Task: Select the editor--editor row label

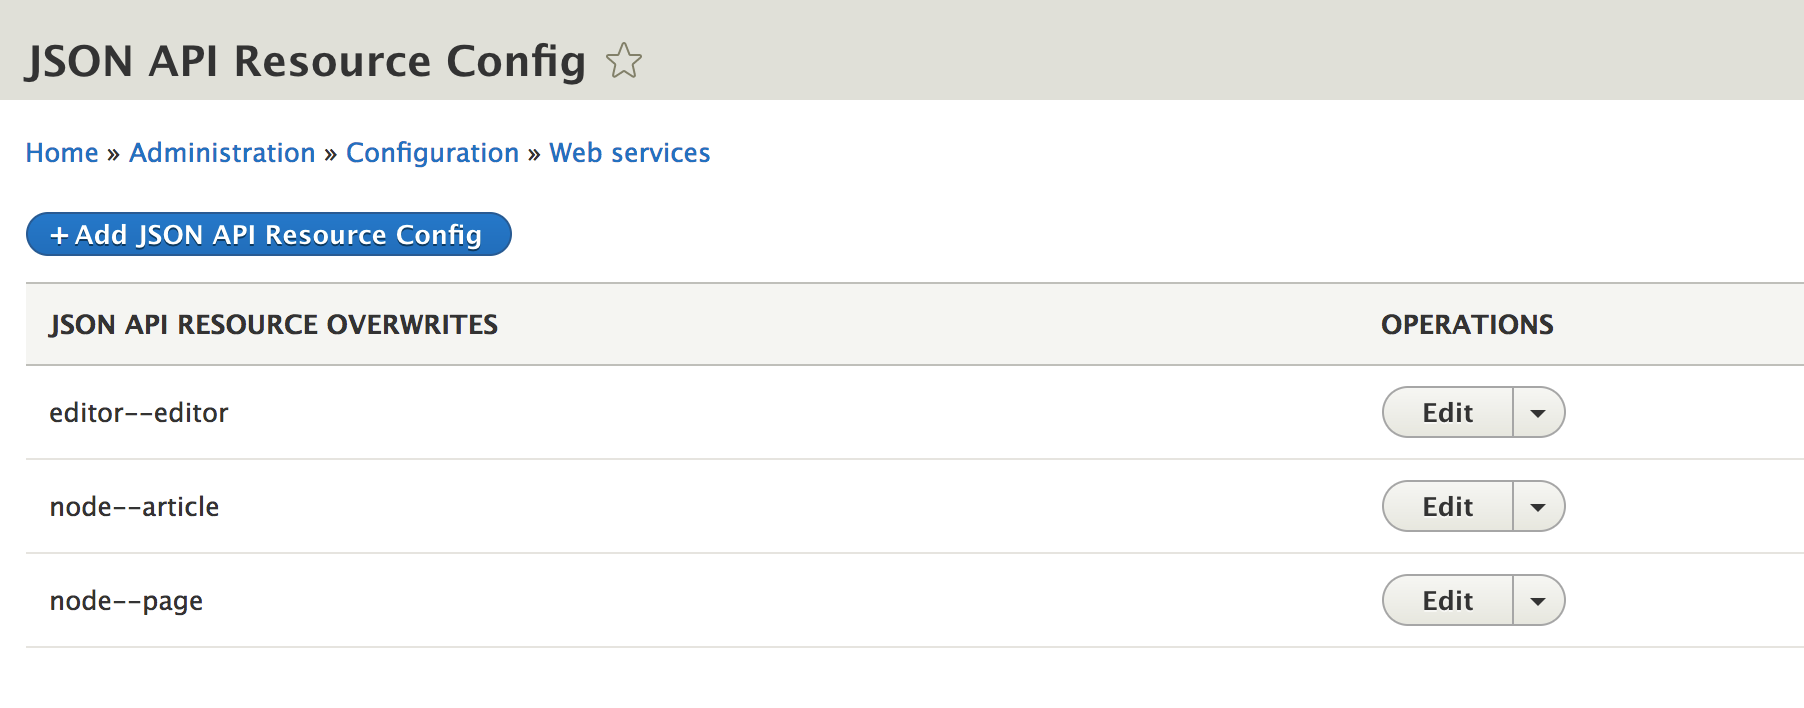Action: click(x=139, y=413)
